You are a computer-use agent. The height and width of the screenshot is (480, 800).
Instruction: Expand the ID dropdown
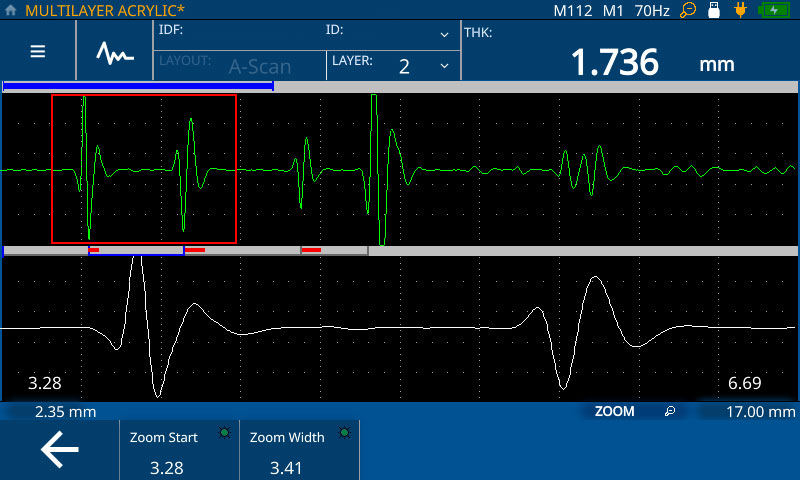444,34
